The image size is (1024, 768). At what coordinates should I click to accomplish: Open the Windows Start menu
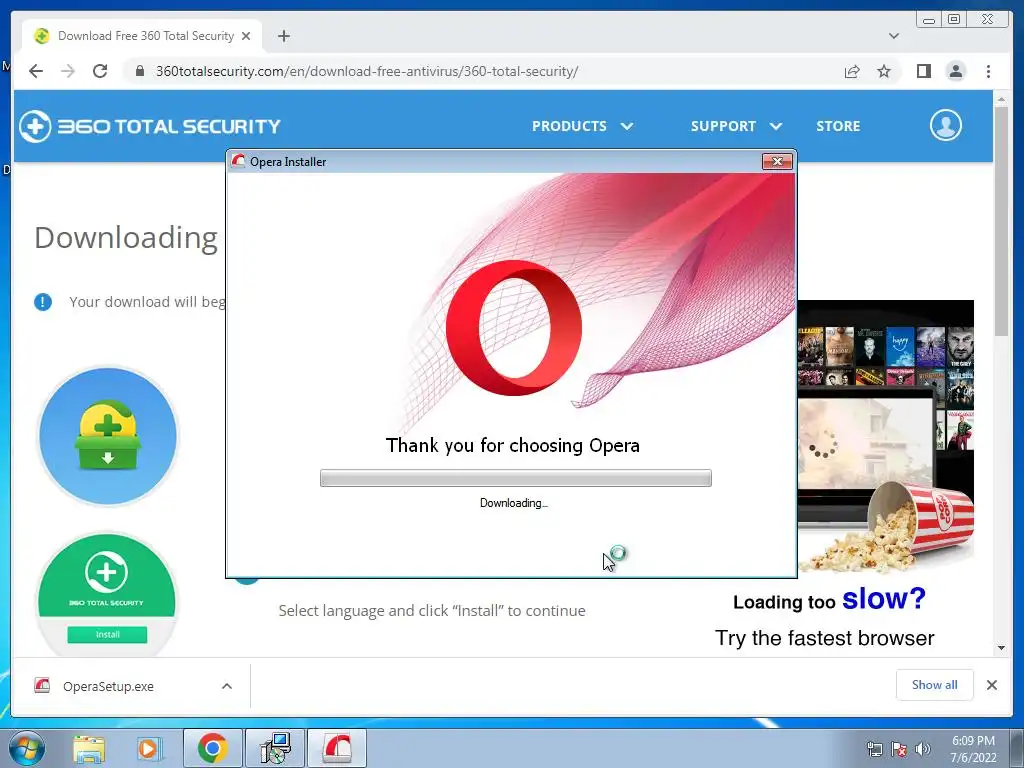coord(27,748)
